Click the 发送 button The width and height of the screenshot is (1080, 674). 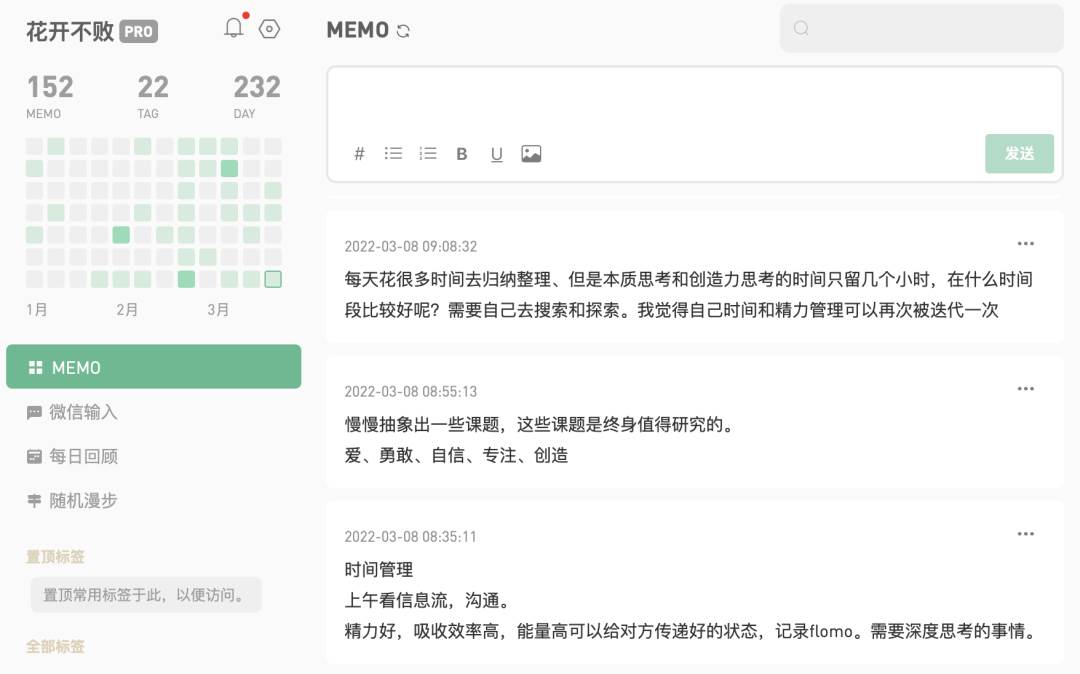coord(1019,153)
